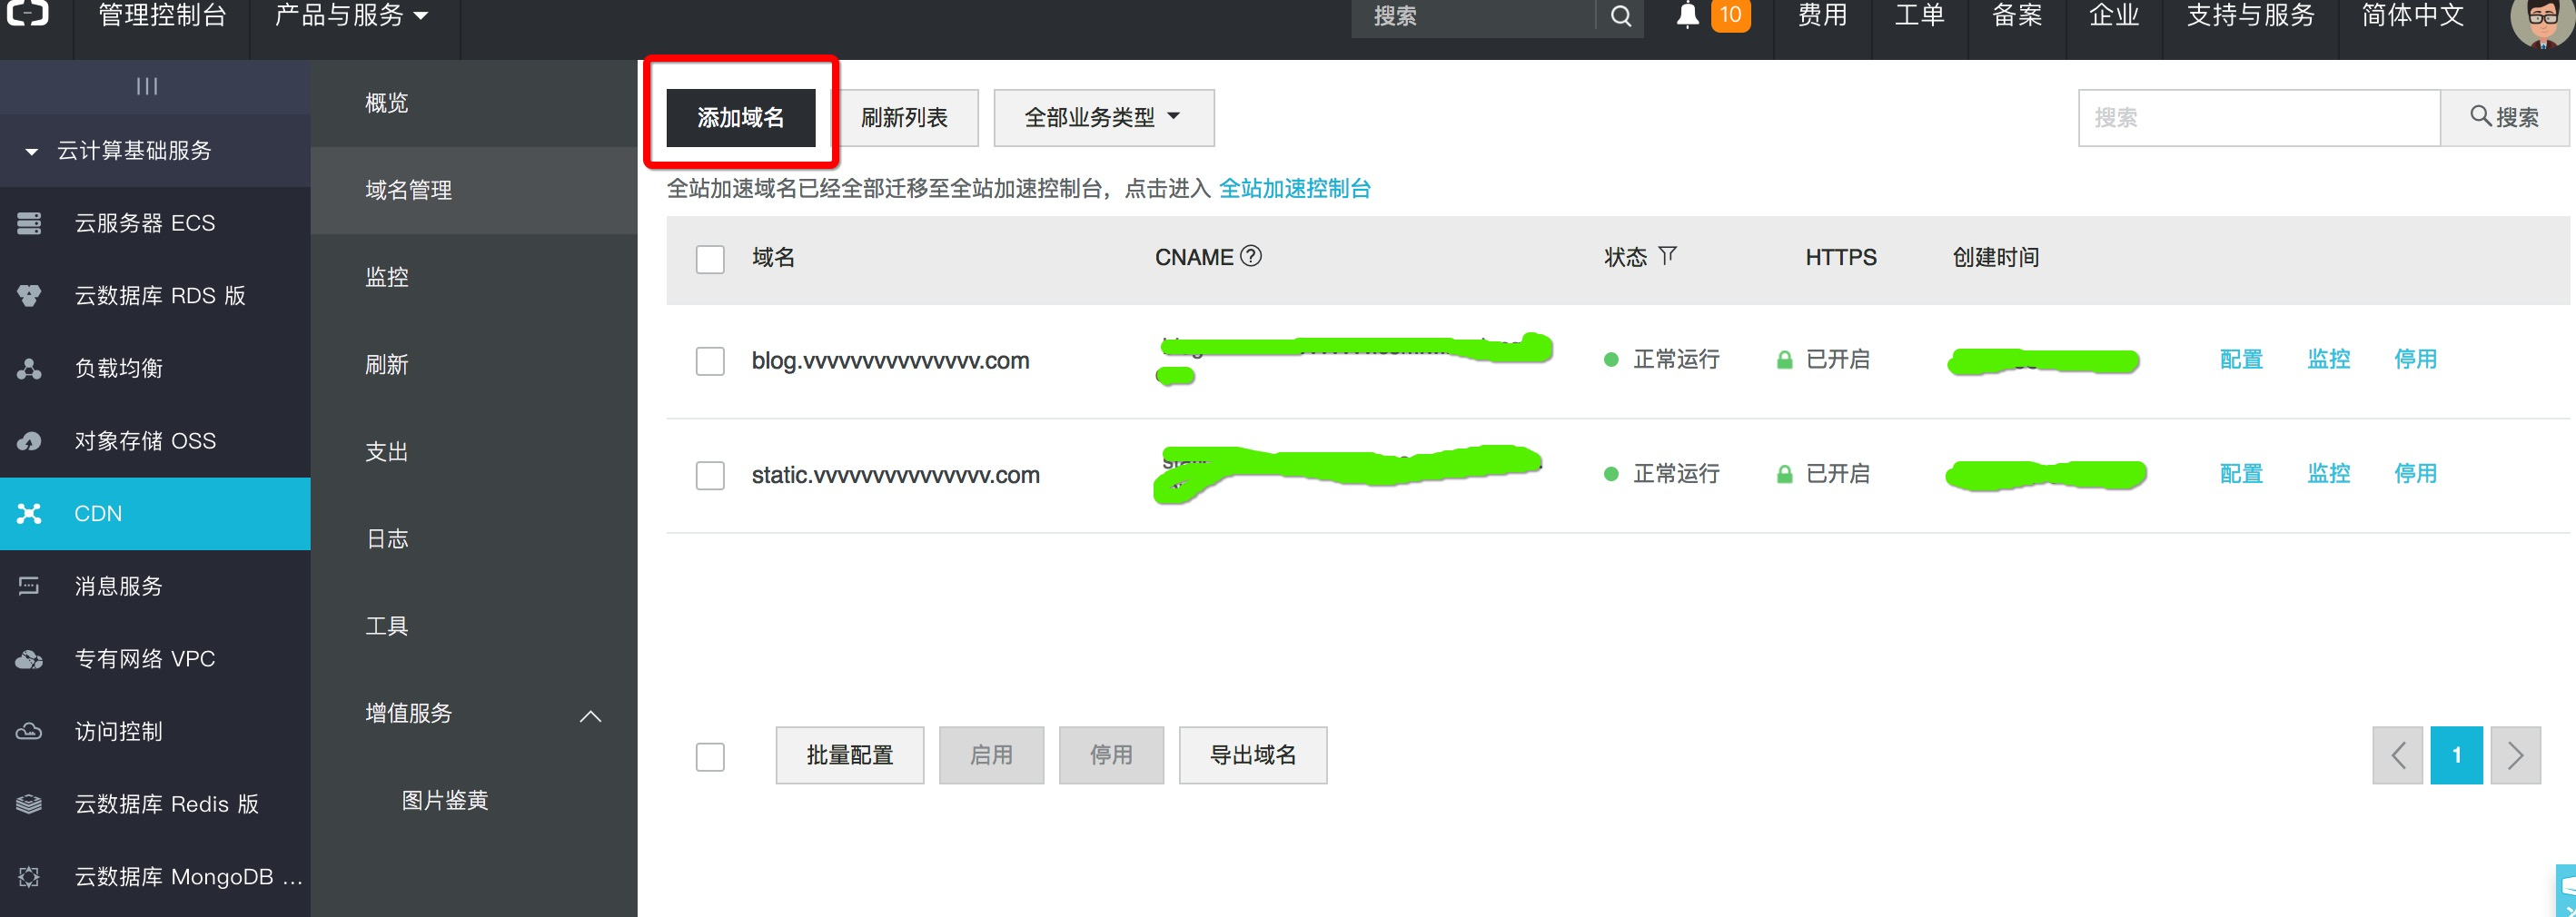Toggle the bottom batch select-all checkbox

click(710, 757)
